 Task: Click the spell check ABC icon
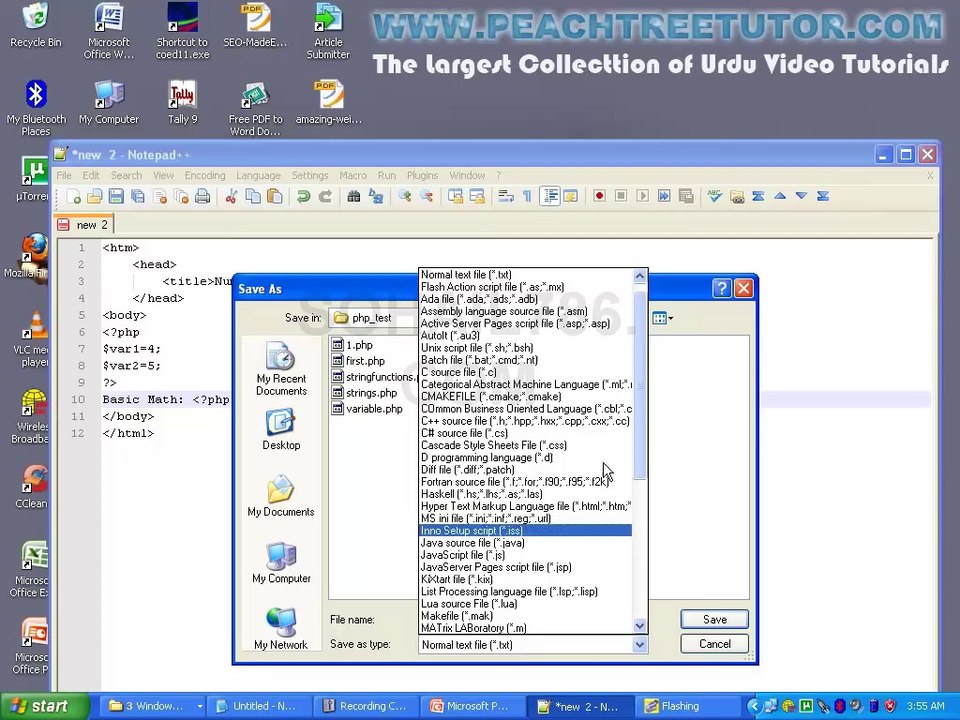pyautogui.click(x=714, y=197)
